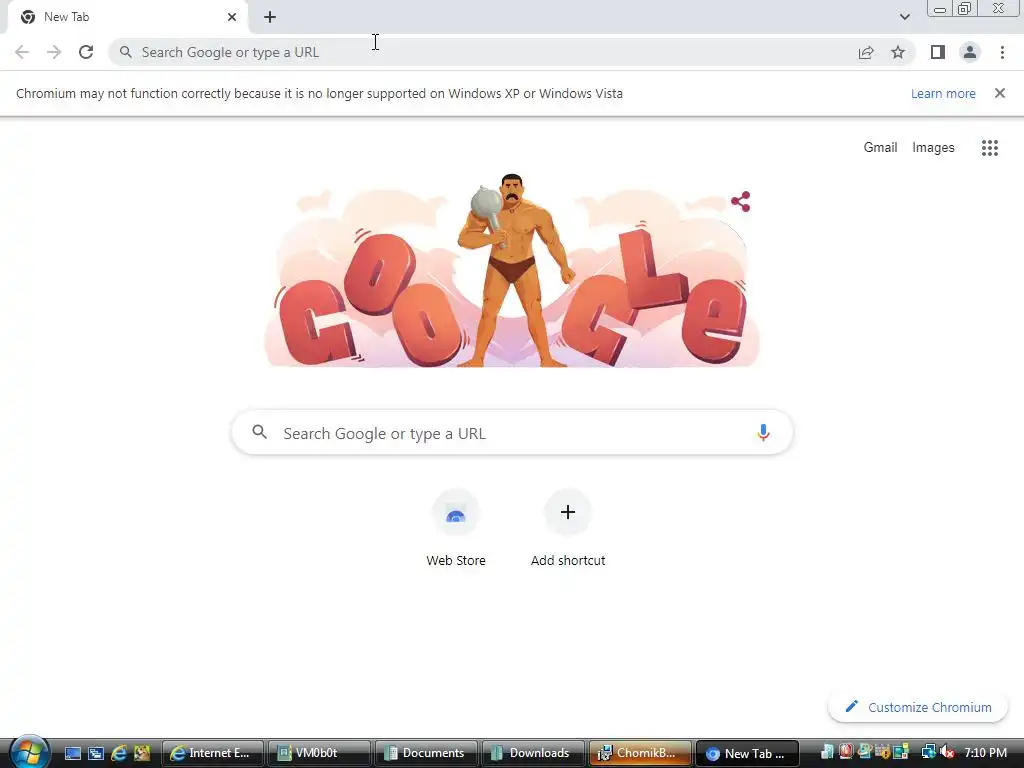Click New Tab taskbar button
The image size is (1024, 768).
pos(747,753)
